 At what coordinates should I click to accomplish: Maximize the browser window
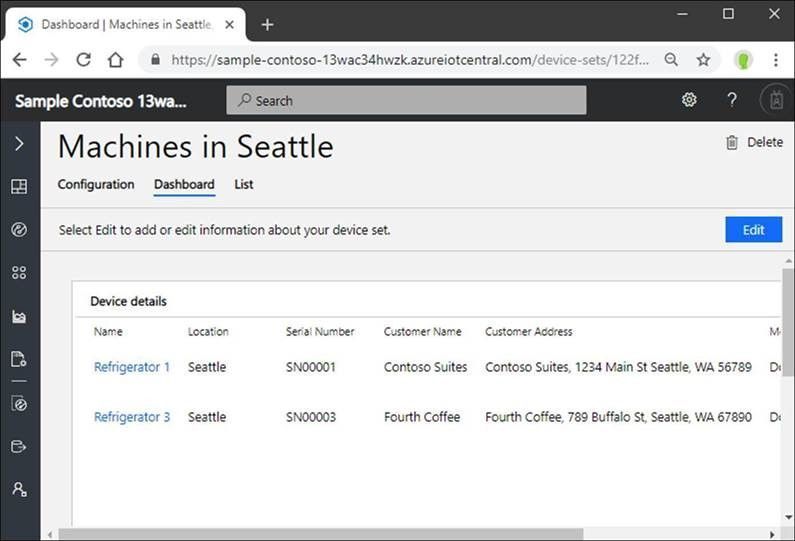pyautogui.click(x=728, y=14)
